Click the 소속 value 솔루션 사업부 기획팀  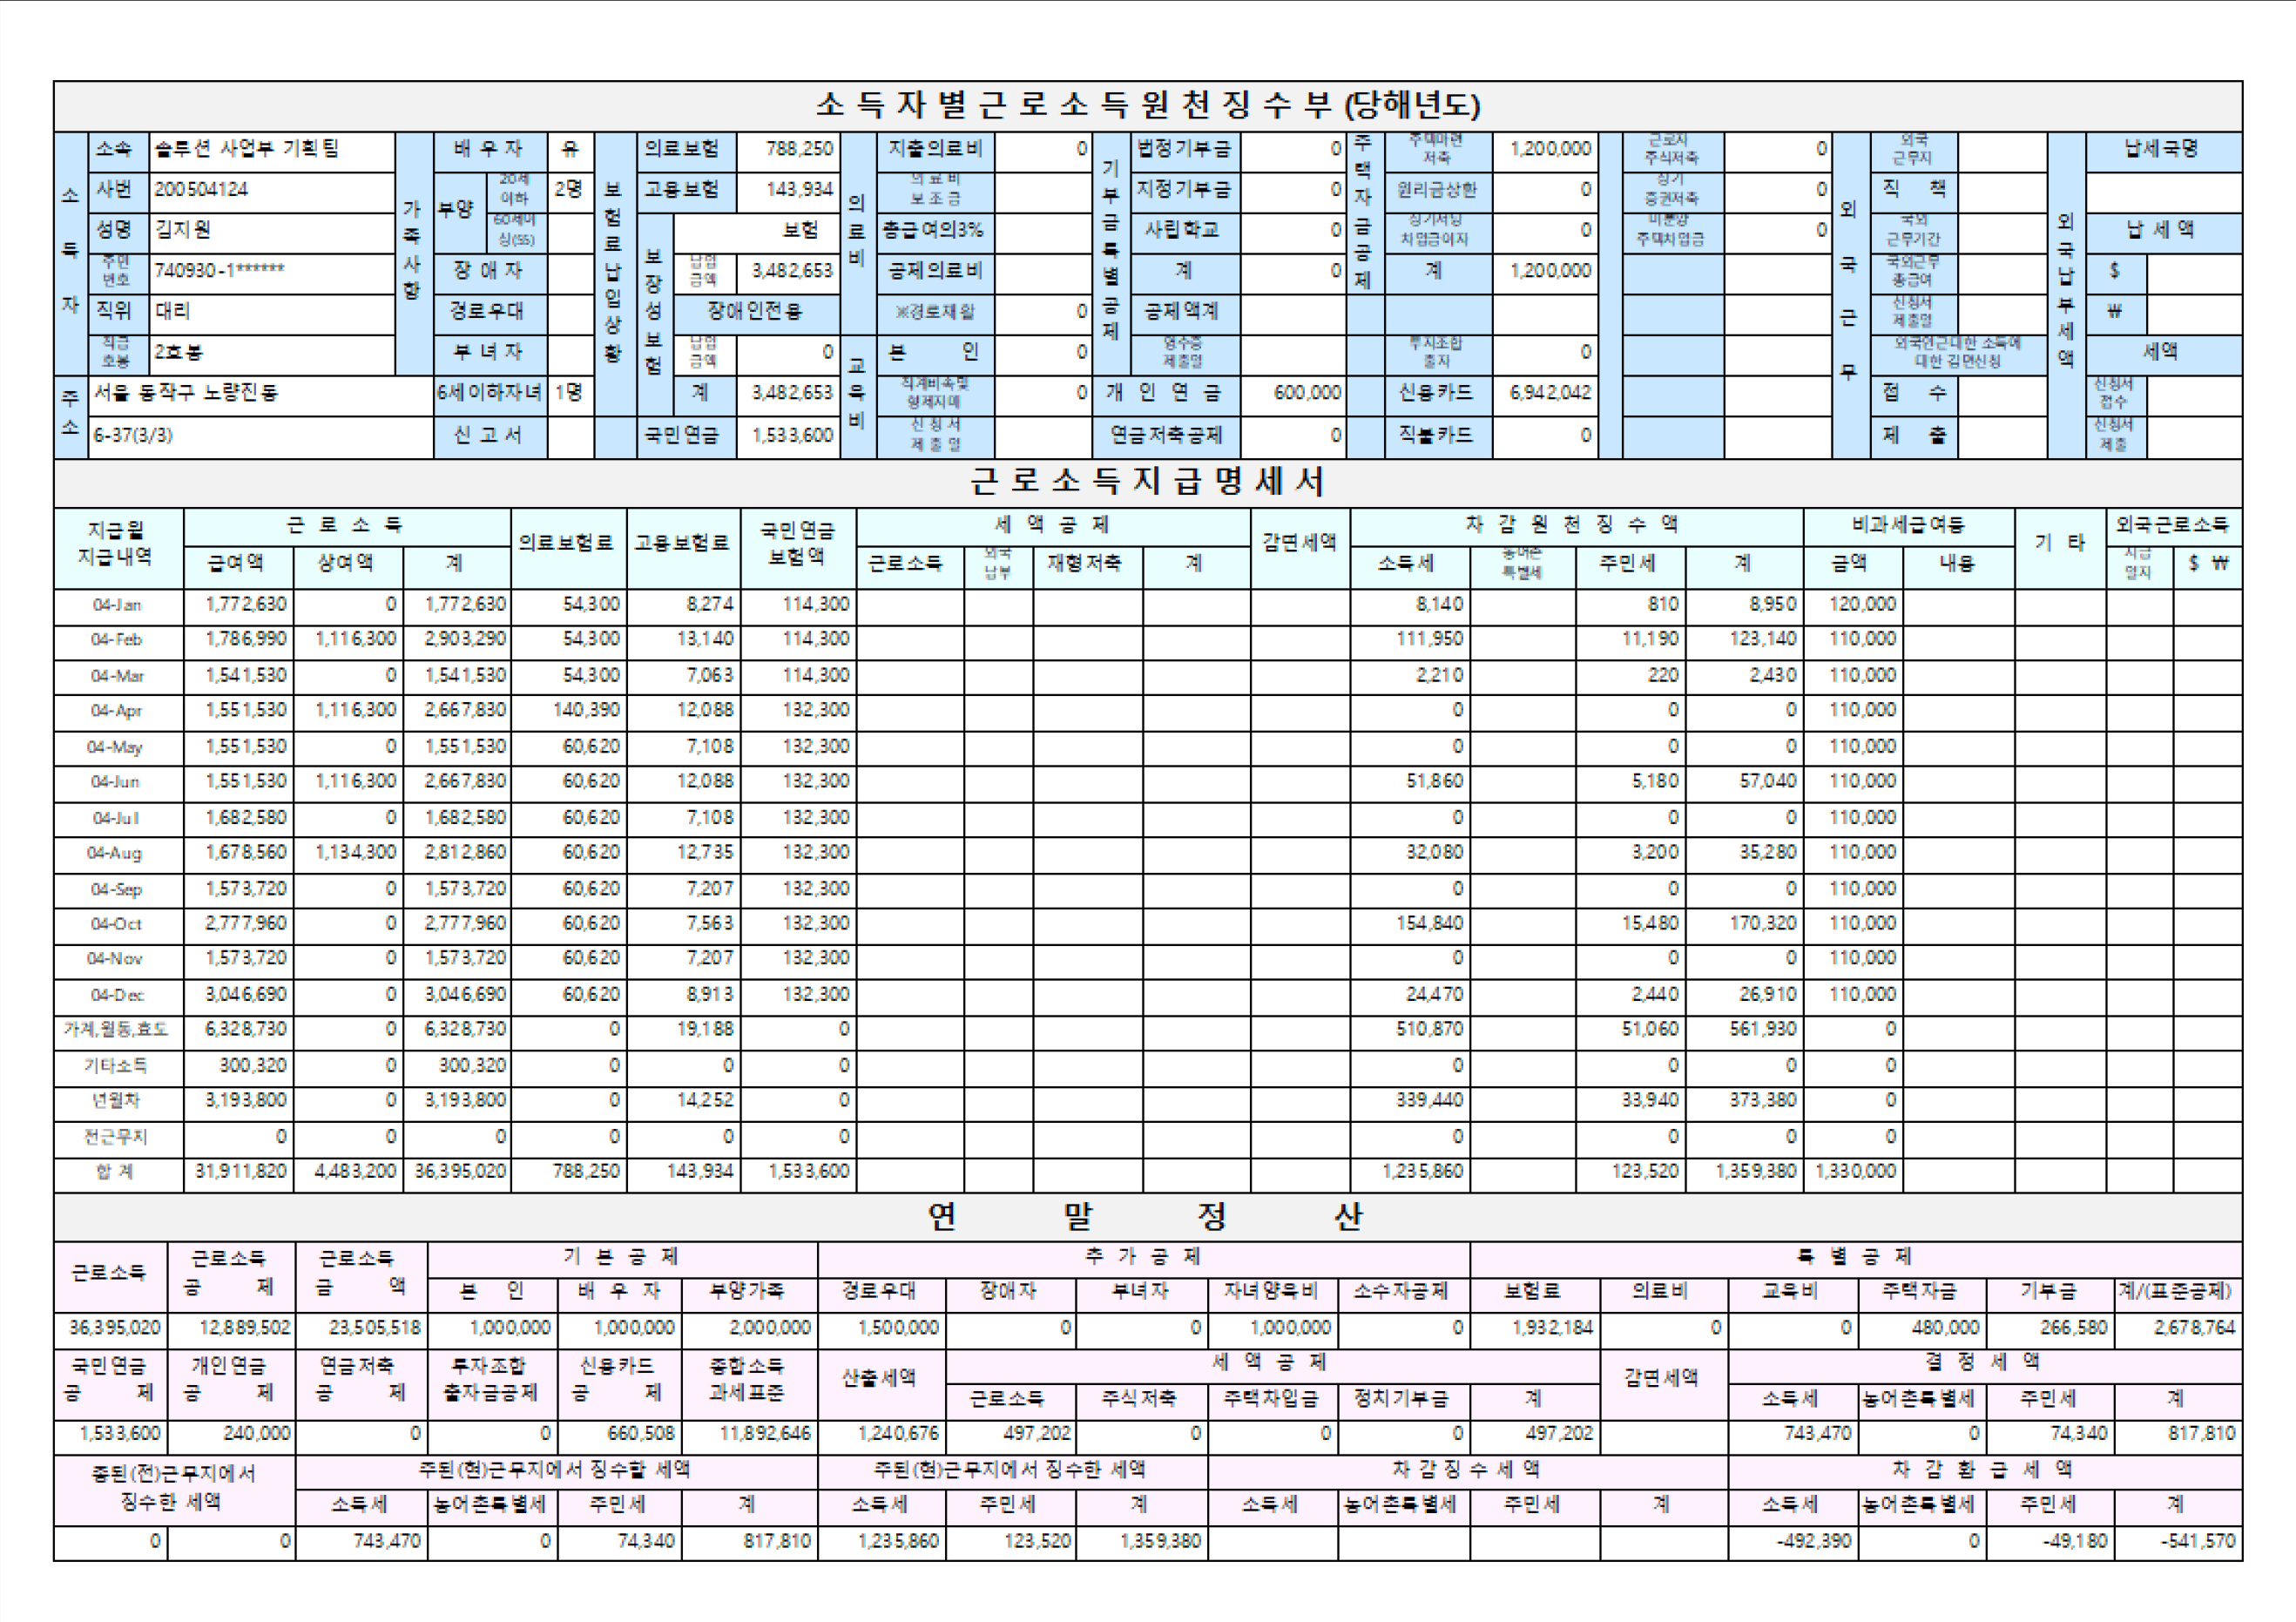pos(246,149)
